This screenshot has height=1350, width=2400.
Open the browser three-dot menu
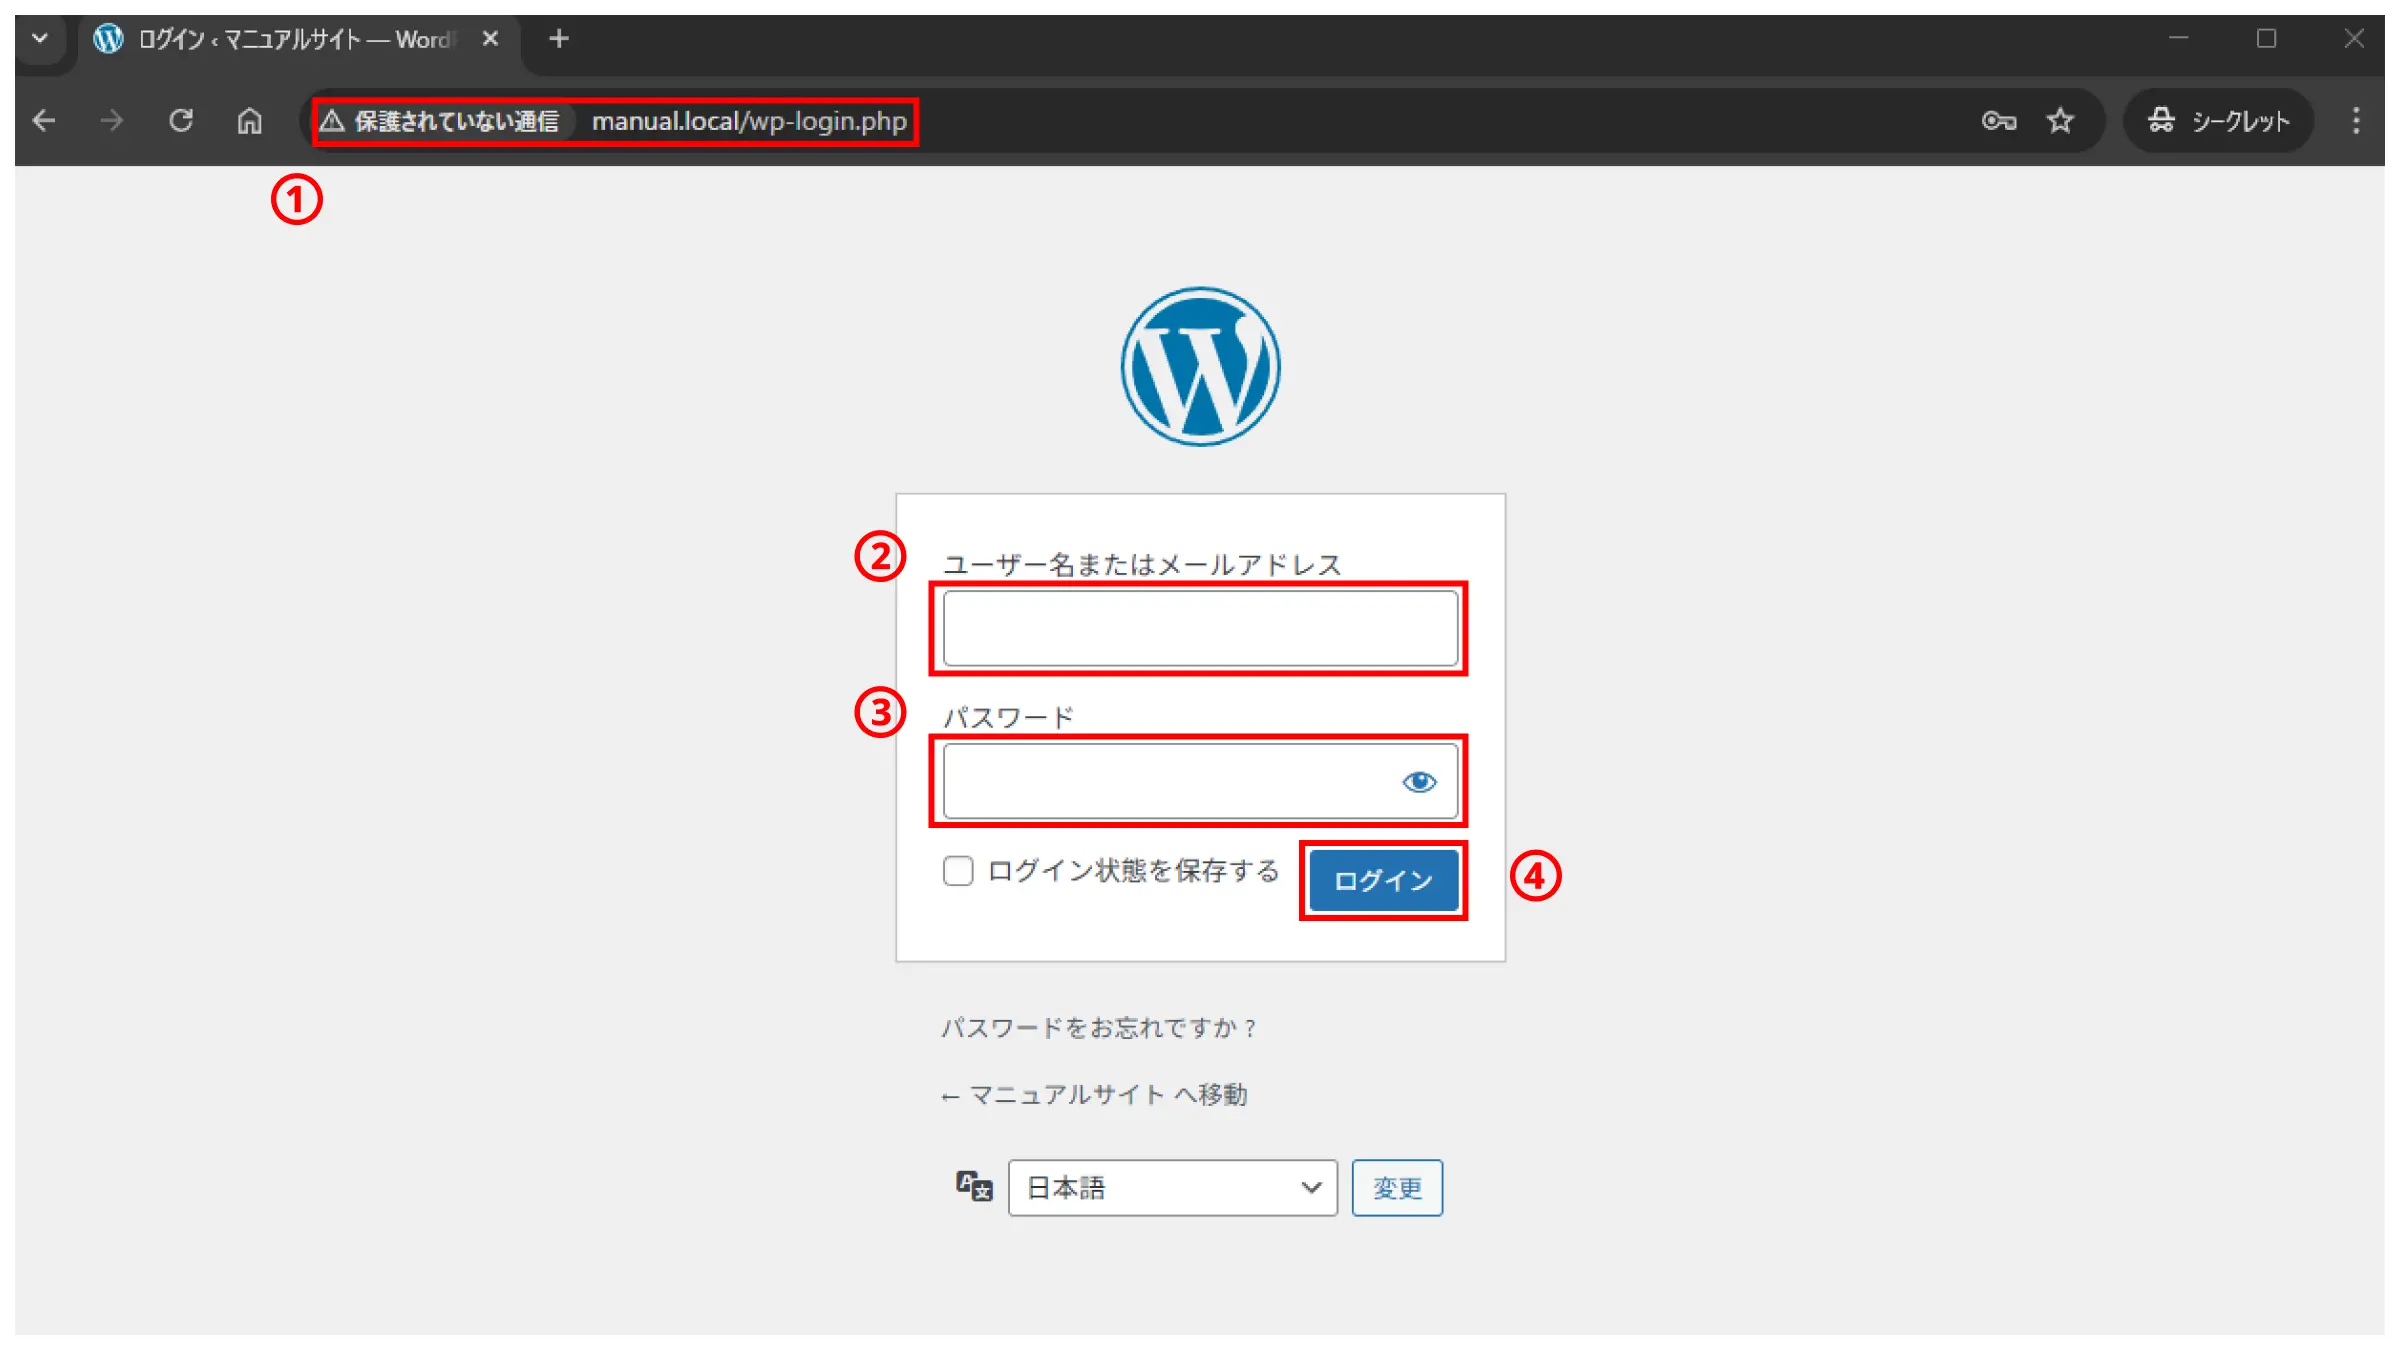[2356, 121]
